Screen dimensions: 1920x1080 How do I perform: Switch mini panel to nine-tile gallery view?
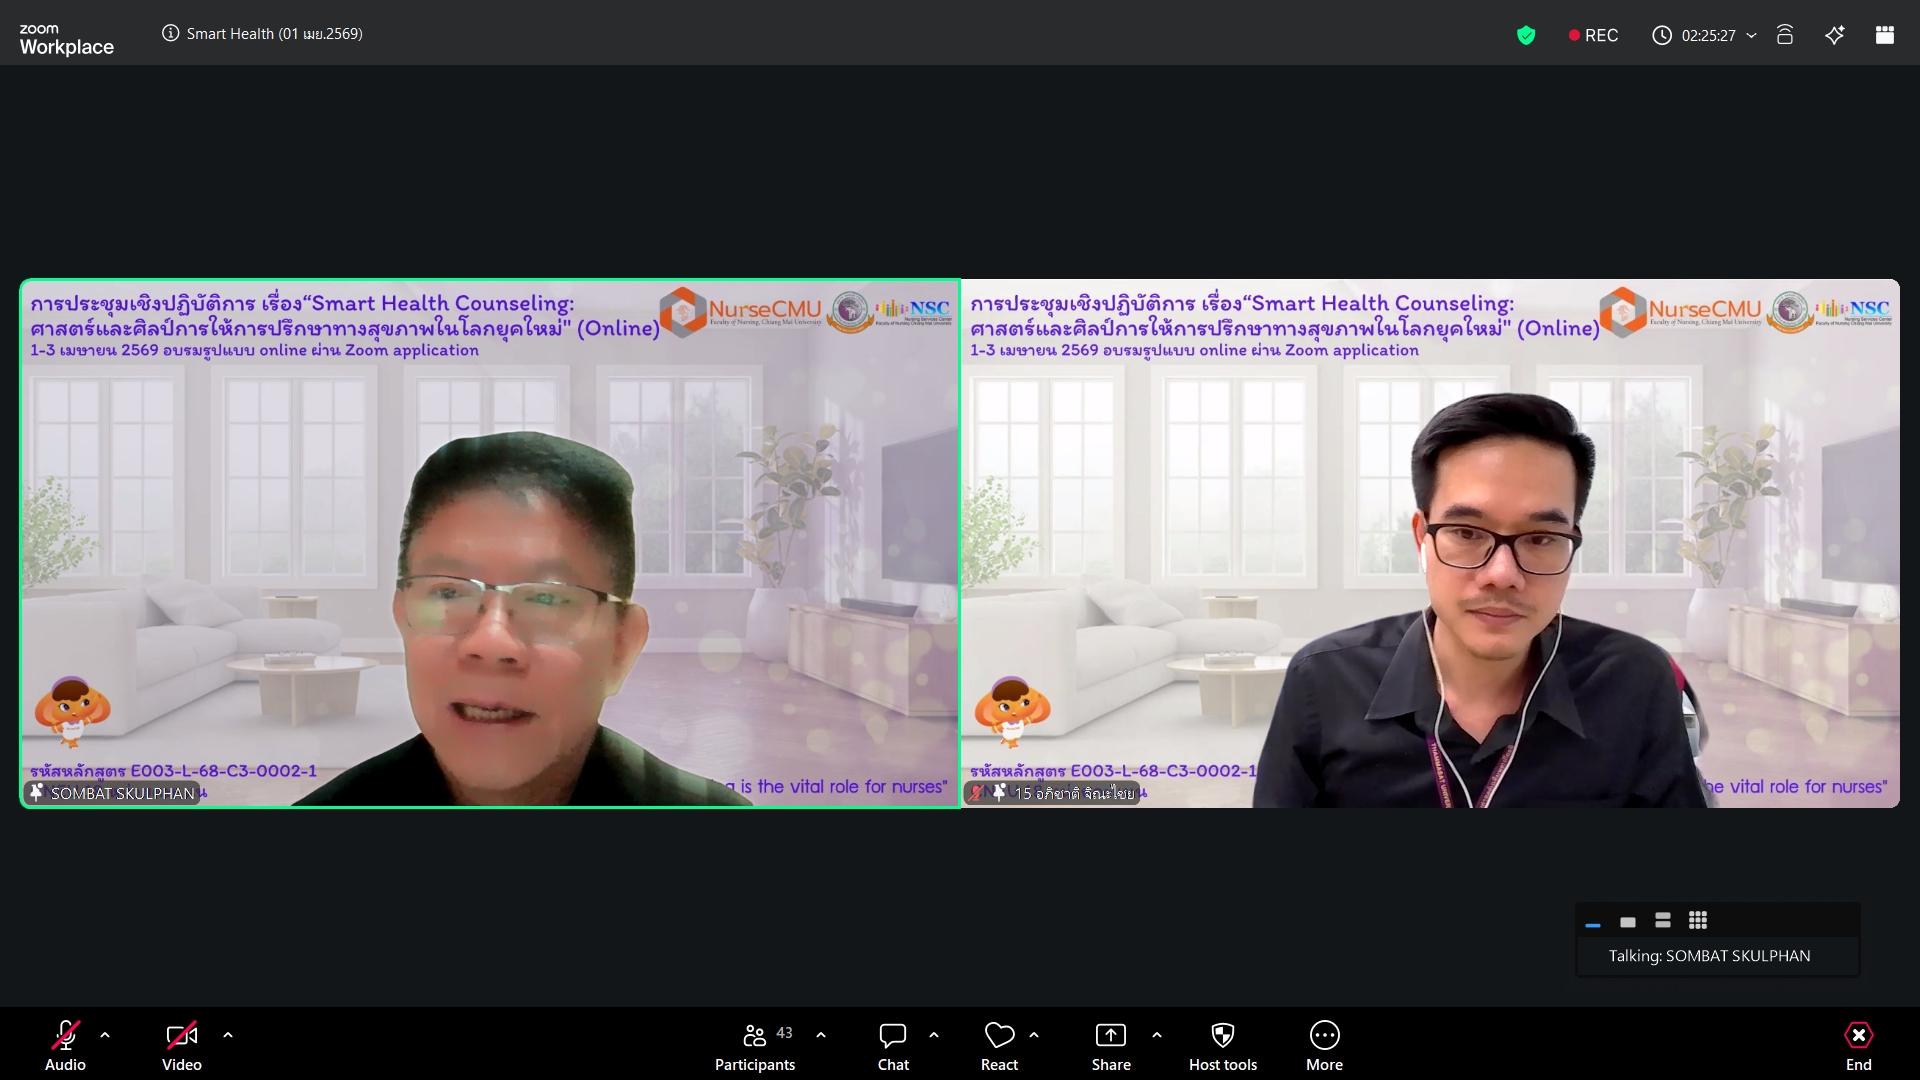click(1698, 920)
